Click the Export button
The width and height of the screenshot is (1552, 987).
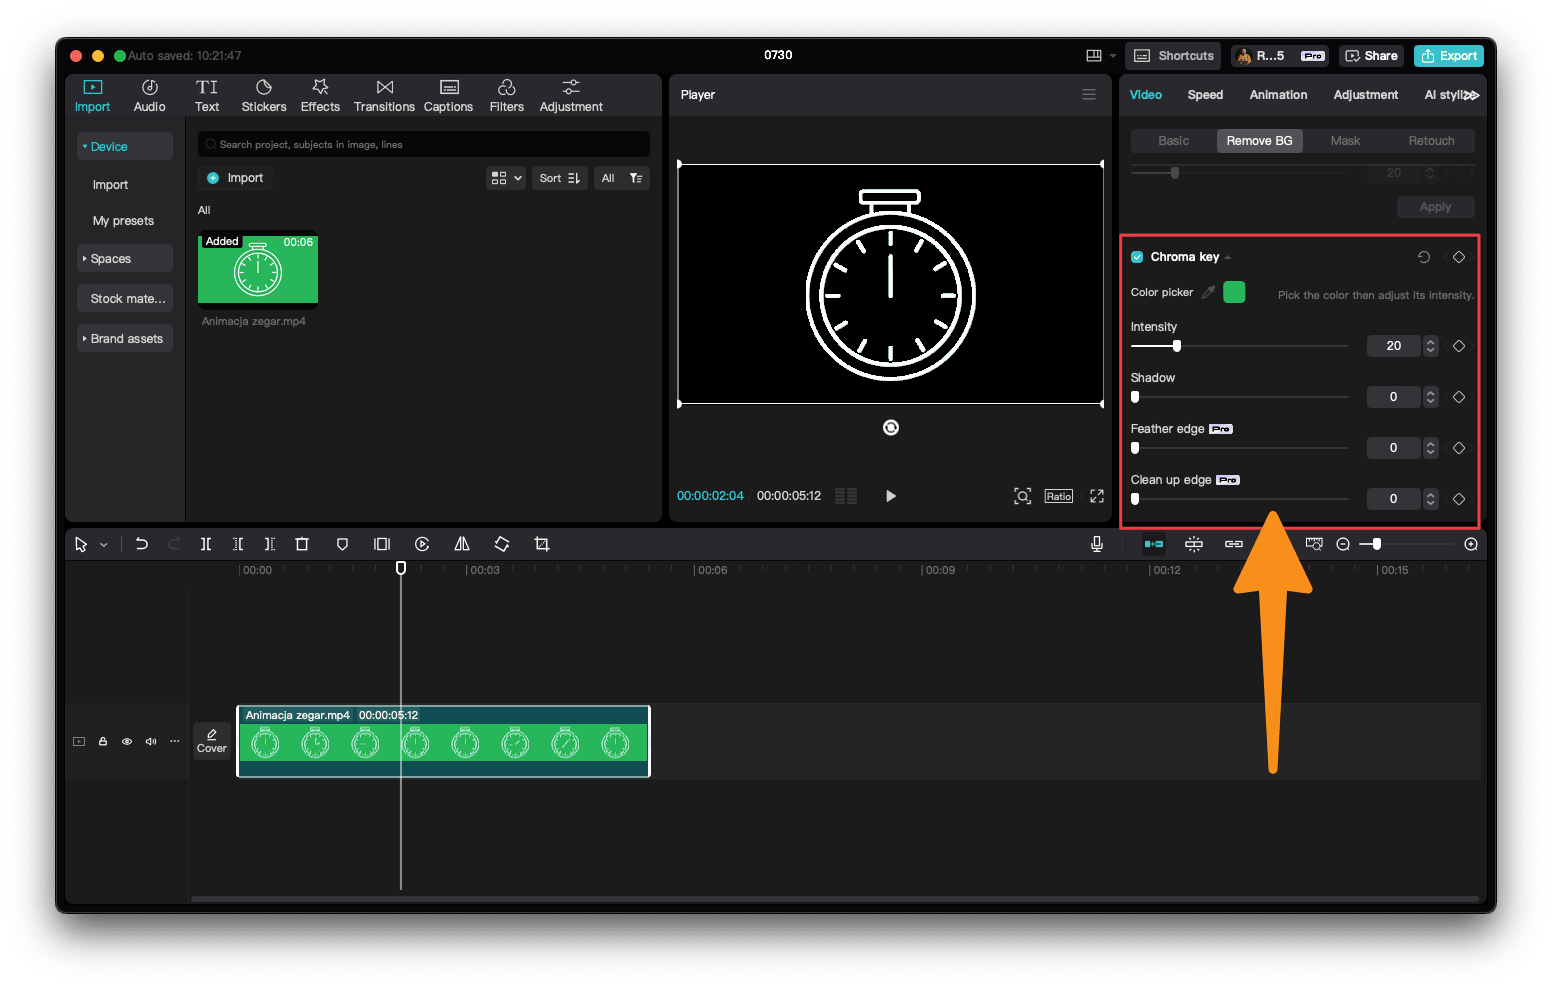[x=1449, y=56]
